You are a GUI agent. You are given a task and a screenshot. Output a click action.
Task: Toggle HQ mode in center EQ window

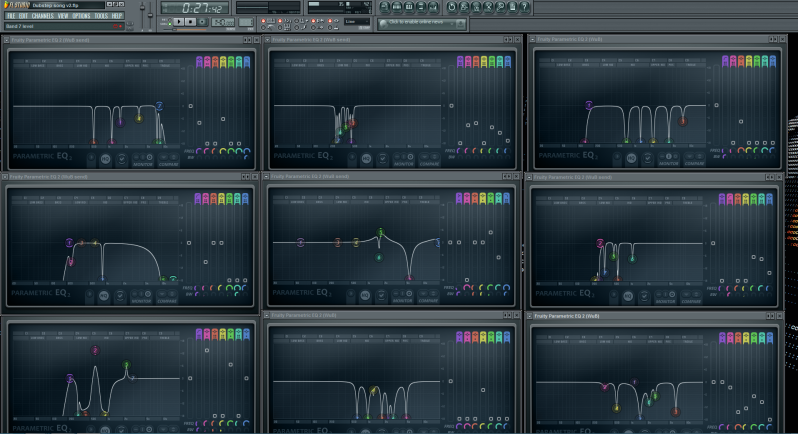point(365,295)
